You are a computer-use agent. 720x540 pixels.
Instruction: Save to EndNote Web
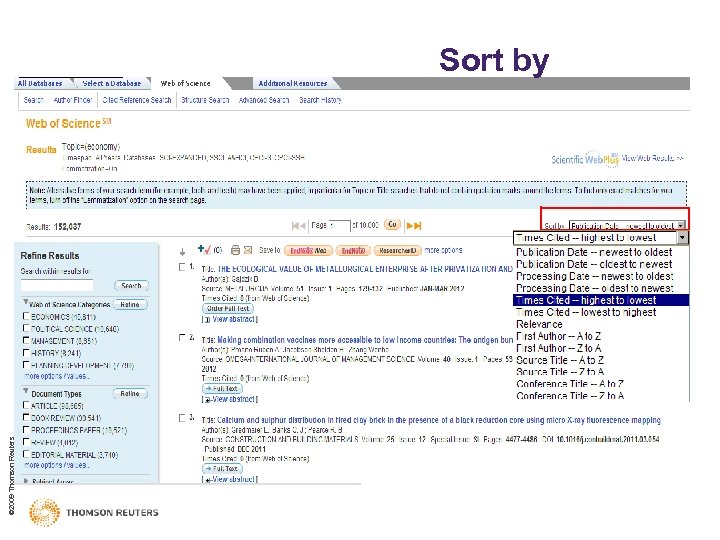pyautogui.click(x=308, y=251)
